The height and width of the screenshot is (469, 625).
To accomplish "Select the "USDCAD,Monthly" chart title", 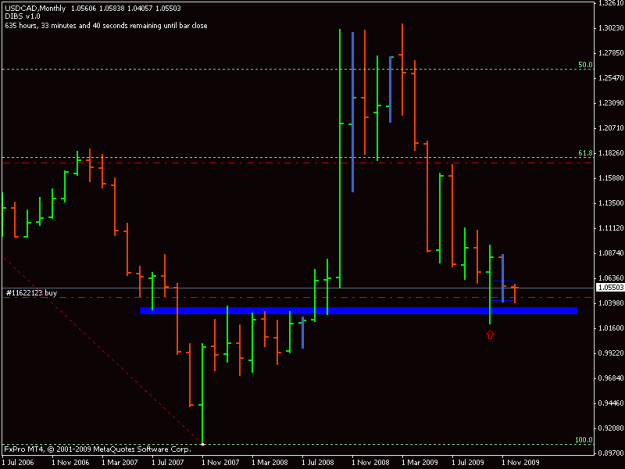I will pyautogui.click(x=35, y=8).
